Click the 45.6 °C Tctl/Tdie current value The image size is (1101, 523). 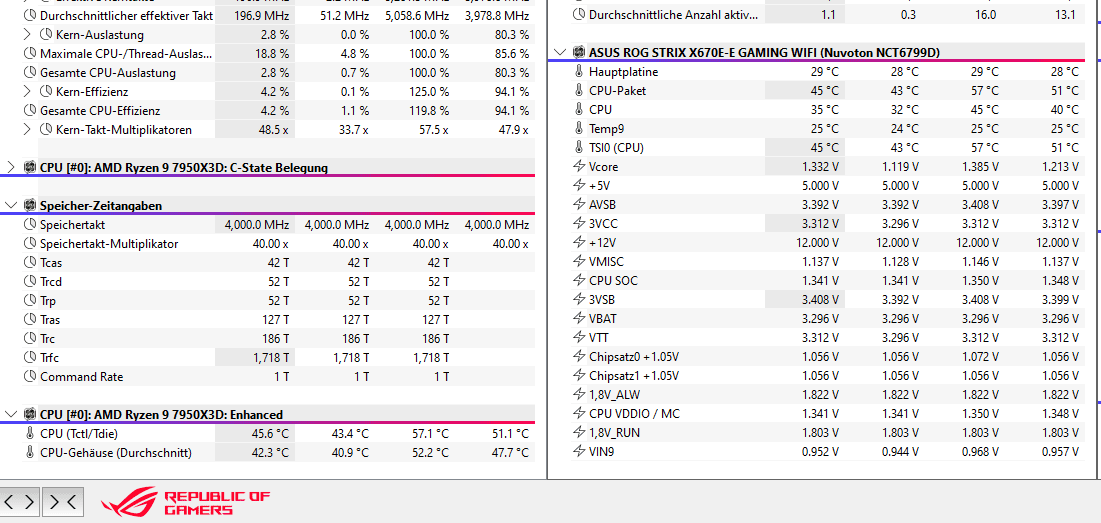[x=270, y=434]
